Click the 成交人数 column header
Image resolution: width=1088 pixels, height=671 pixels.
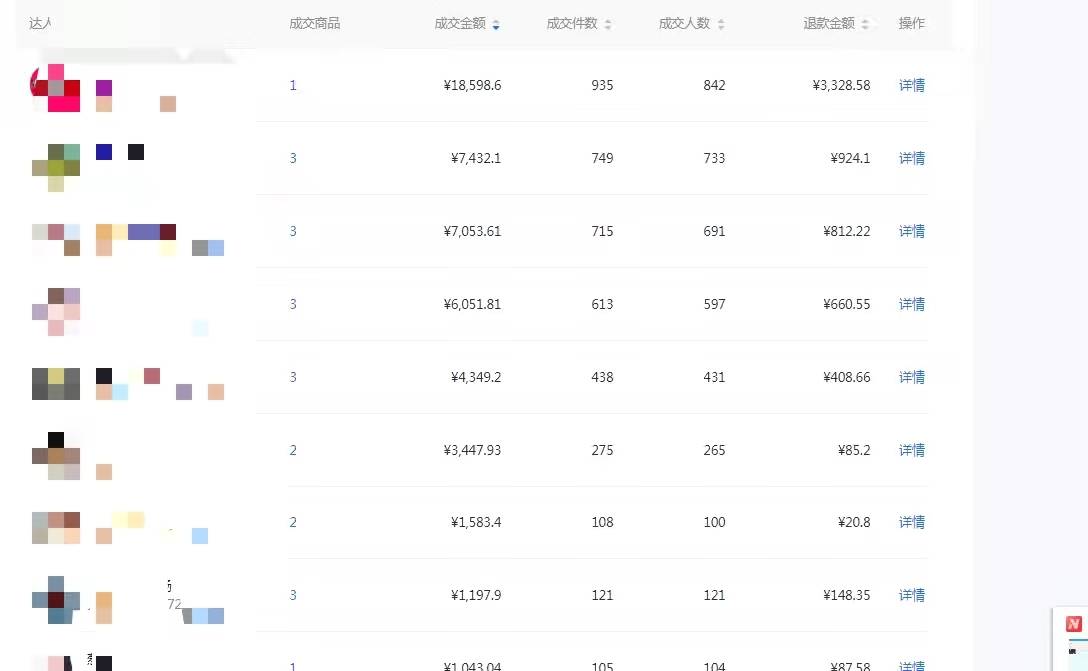[684, 24]
